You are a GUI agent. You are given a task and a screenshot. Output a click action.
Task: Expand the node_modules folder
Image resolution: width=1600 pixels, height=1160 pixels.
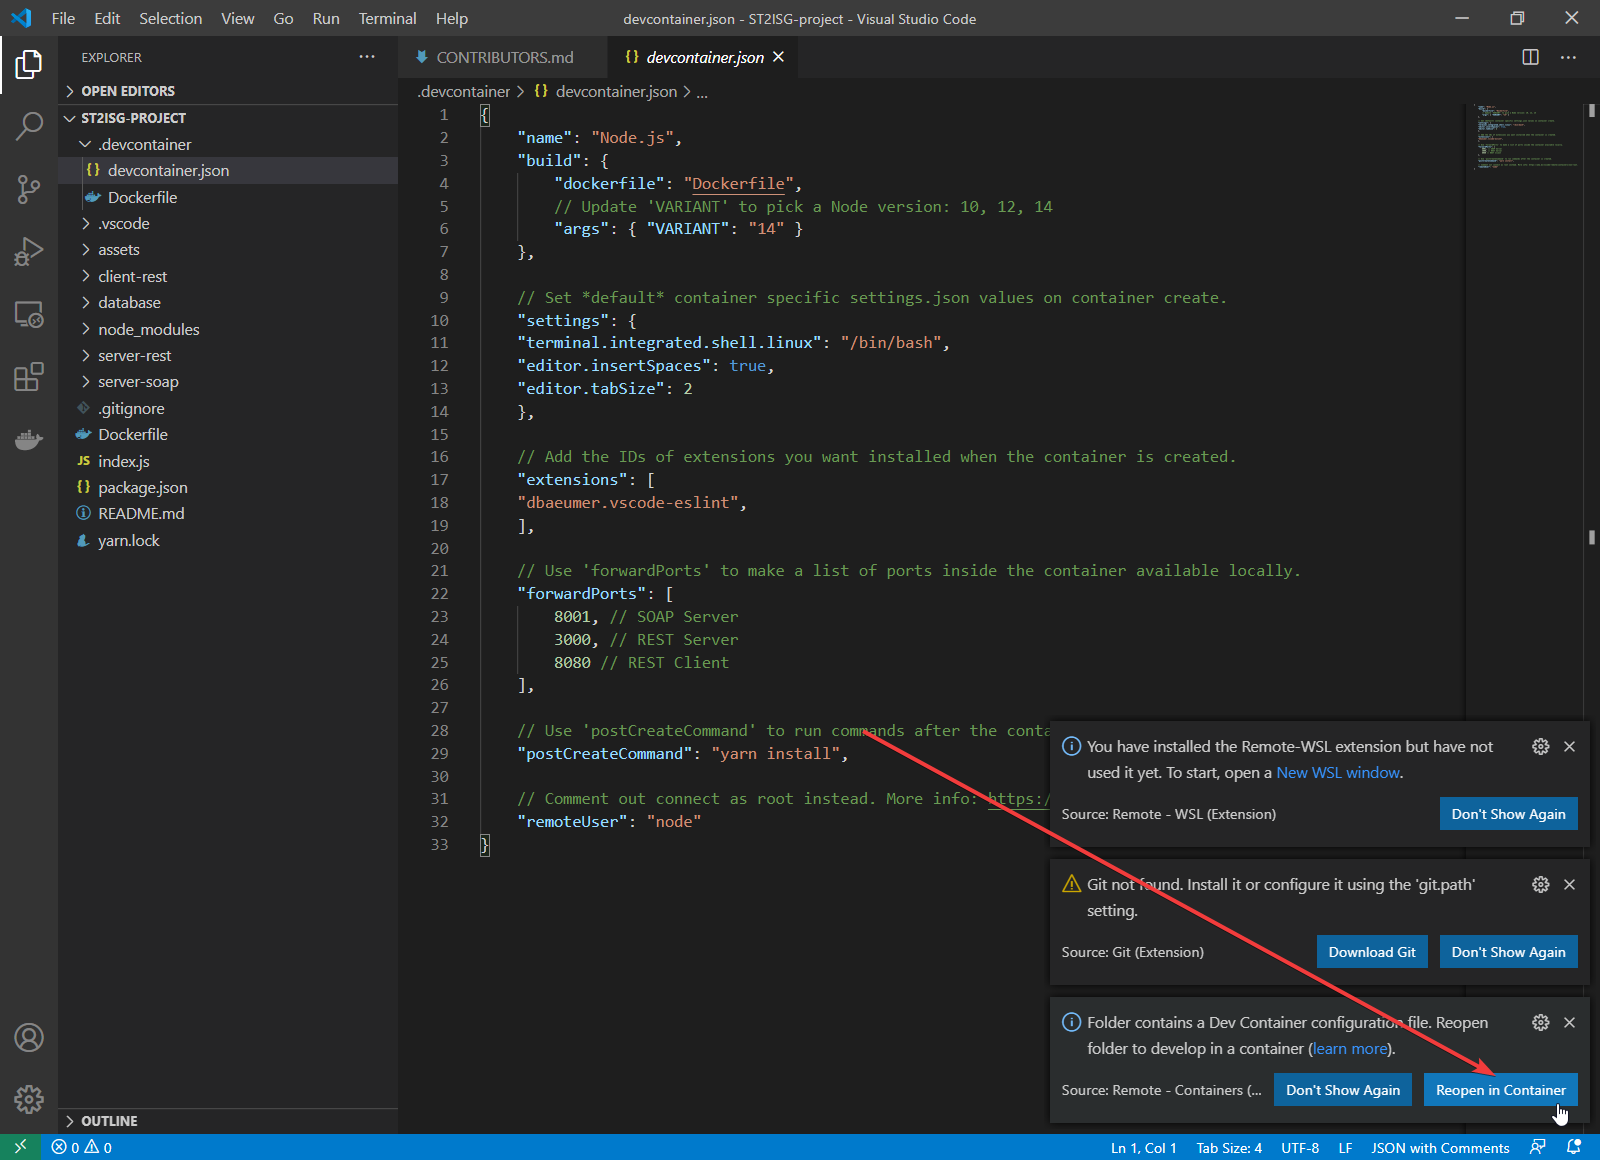tap(228, 330)
